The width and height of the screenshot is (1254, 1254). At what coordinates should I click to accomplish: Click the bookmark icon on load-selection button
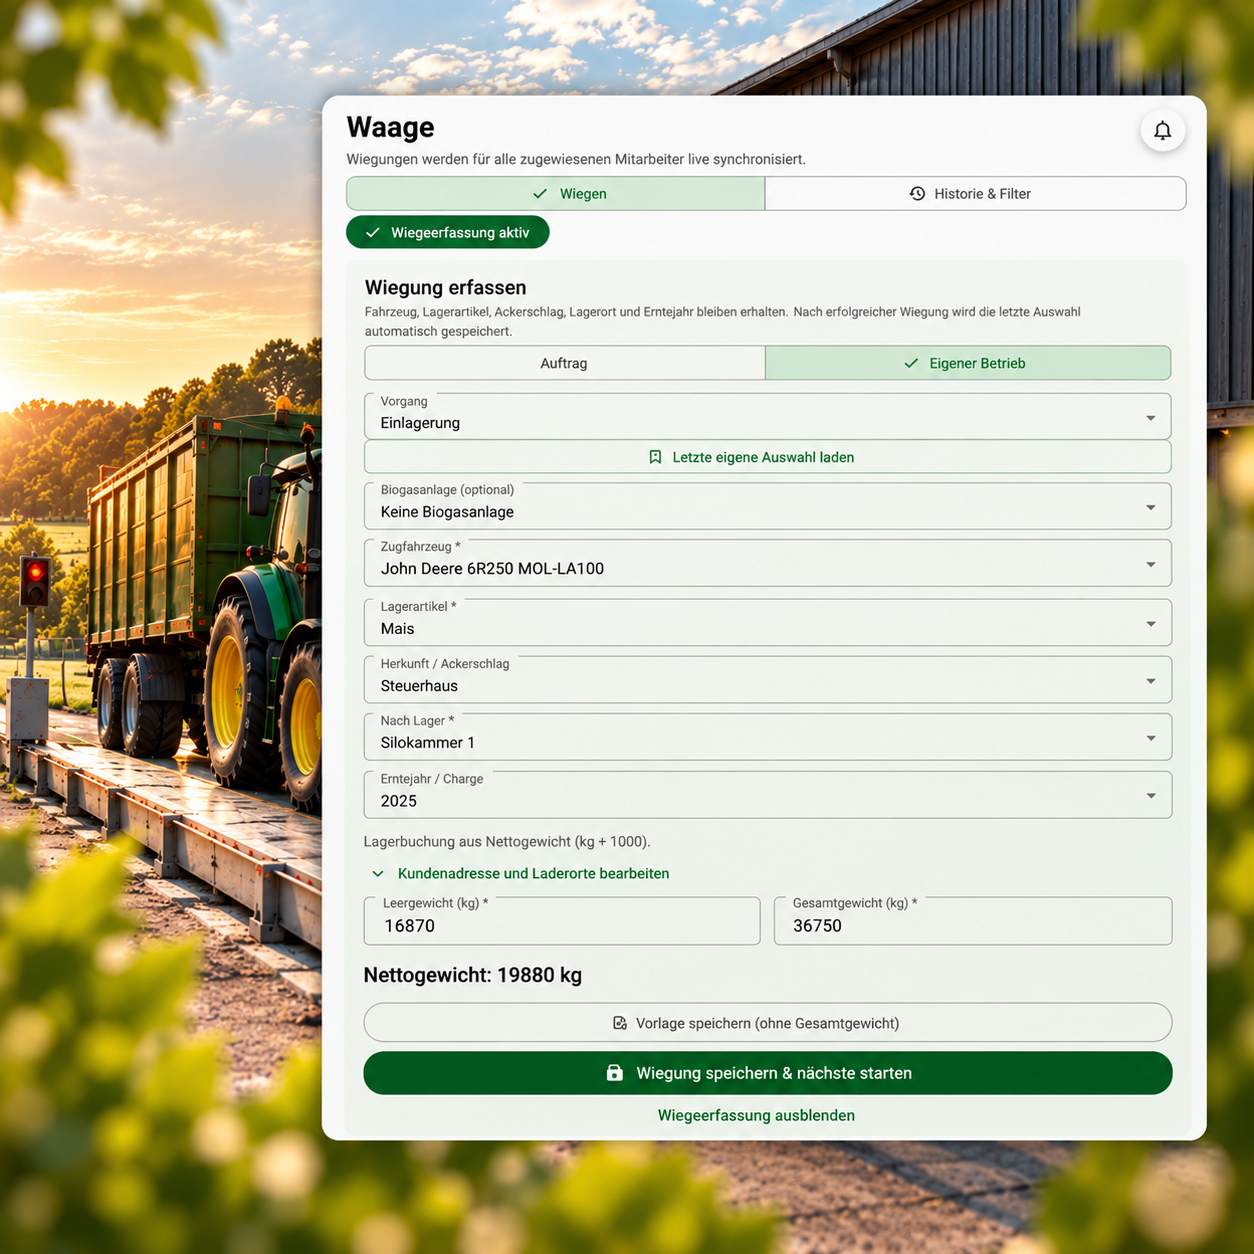[655, 457]
